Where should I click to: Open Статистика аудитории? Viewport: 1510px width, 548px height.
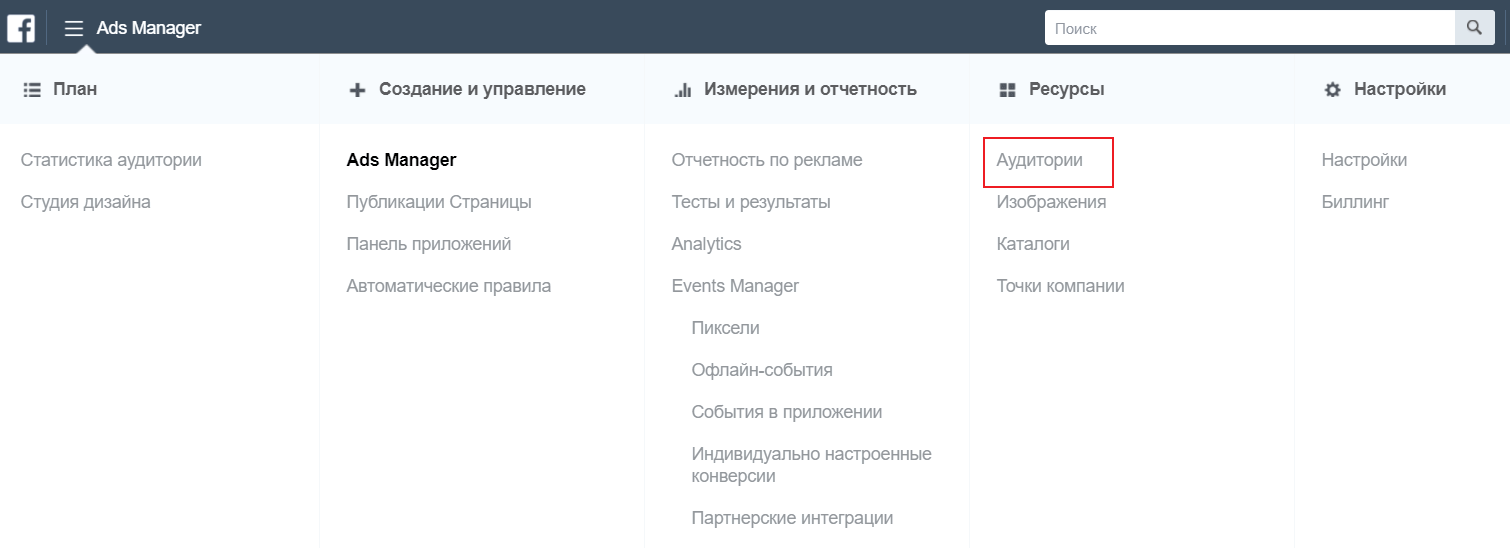[x=111, y=160]
